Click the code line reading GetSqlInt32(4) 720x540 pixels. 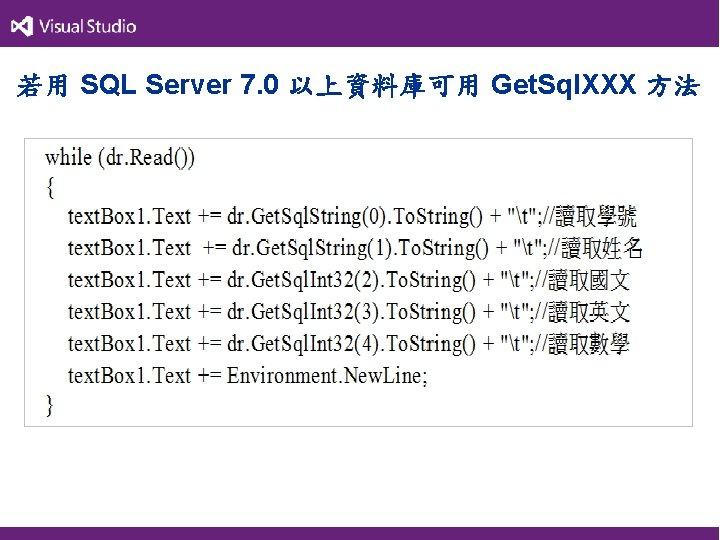pyautogui.click(x=349, y=344)
